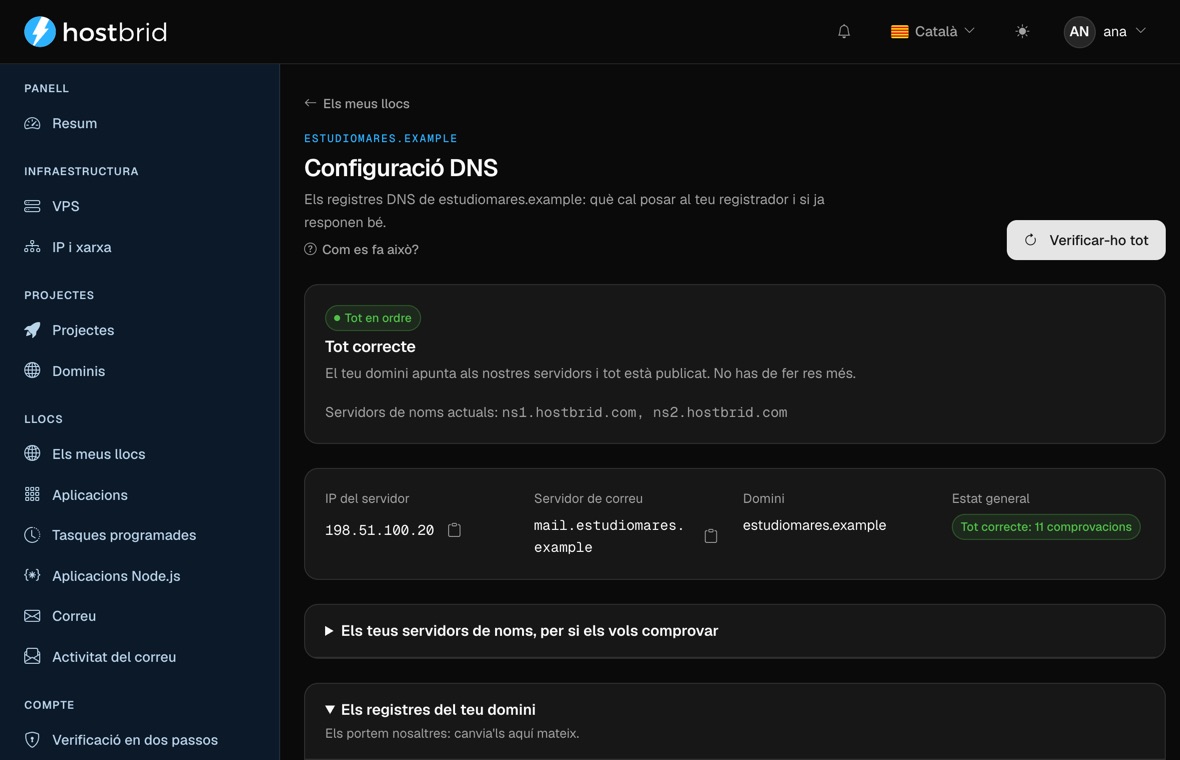Click ns2.hostbrid.com name server text
The width and height of the screenshot is (1180, 760).
point(720,412)
